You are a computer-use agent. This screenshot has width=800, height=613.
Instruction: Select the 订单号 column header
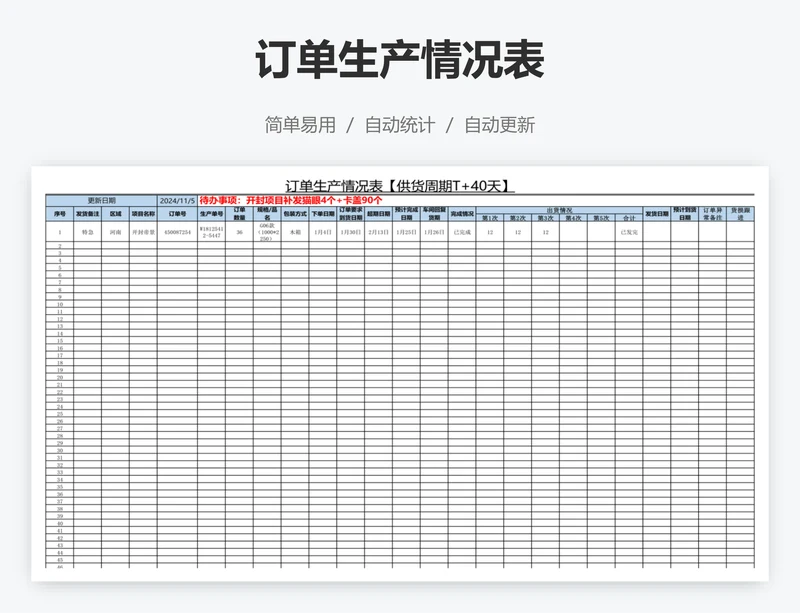177,214
